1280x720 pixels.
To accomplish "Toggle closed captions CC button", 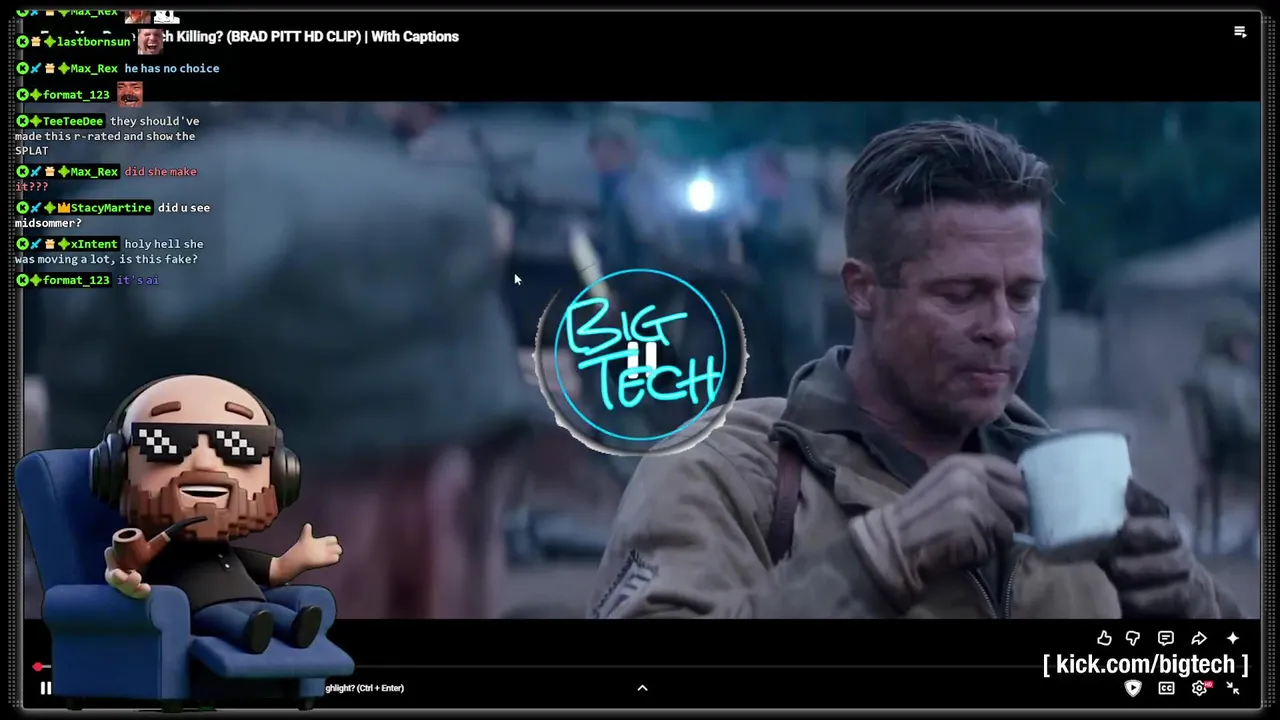I will [x=1166, y=688].
